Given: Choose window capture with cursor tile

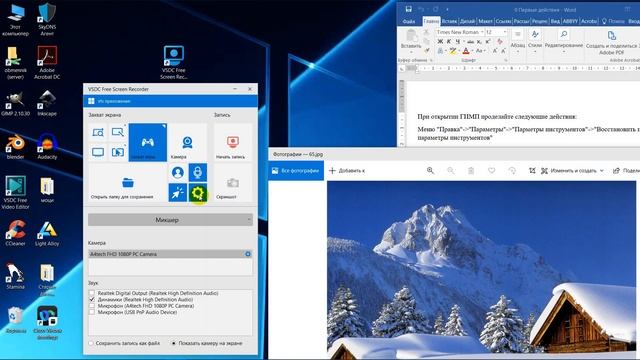Looking at the screenshot, I should [x=118, y=152].
